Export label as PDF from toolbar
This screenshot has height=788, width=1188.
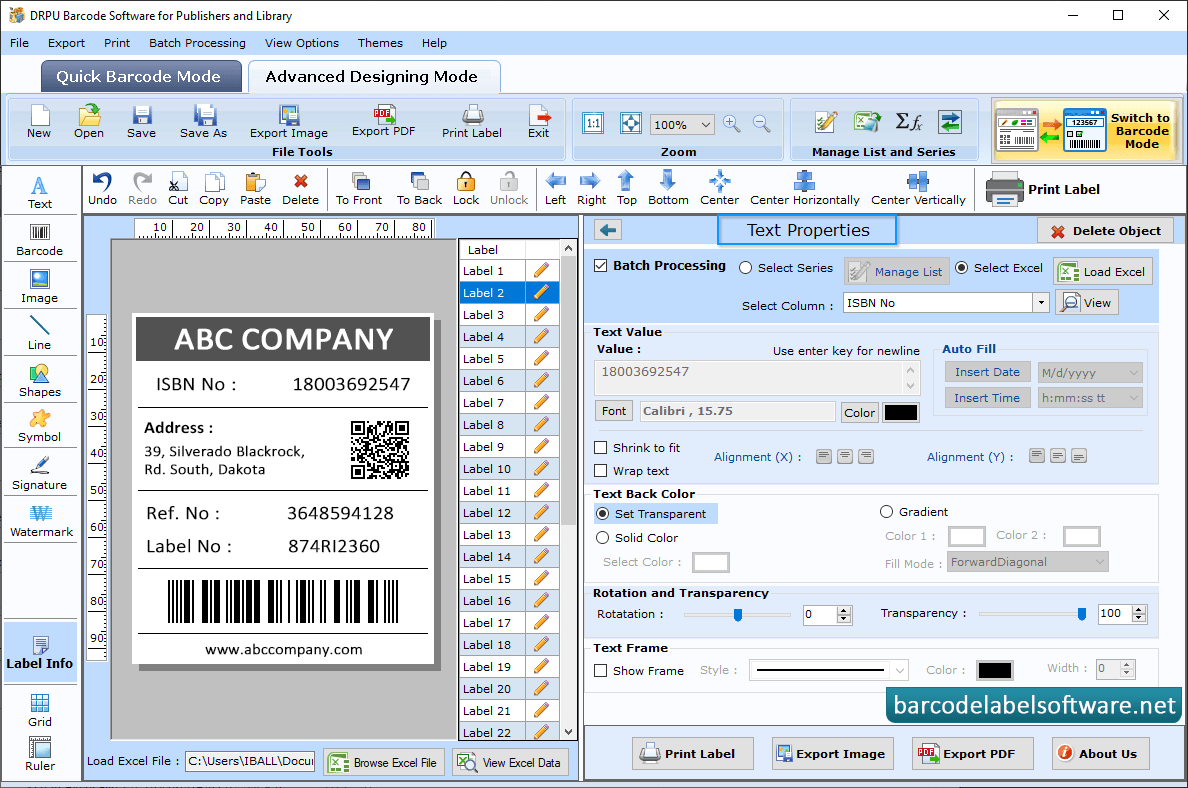coord(383,121)
